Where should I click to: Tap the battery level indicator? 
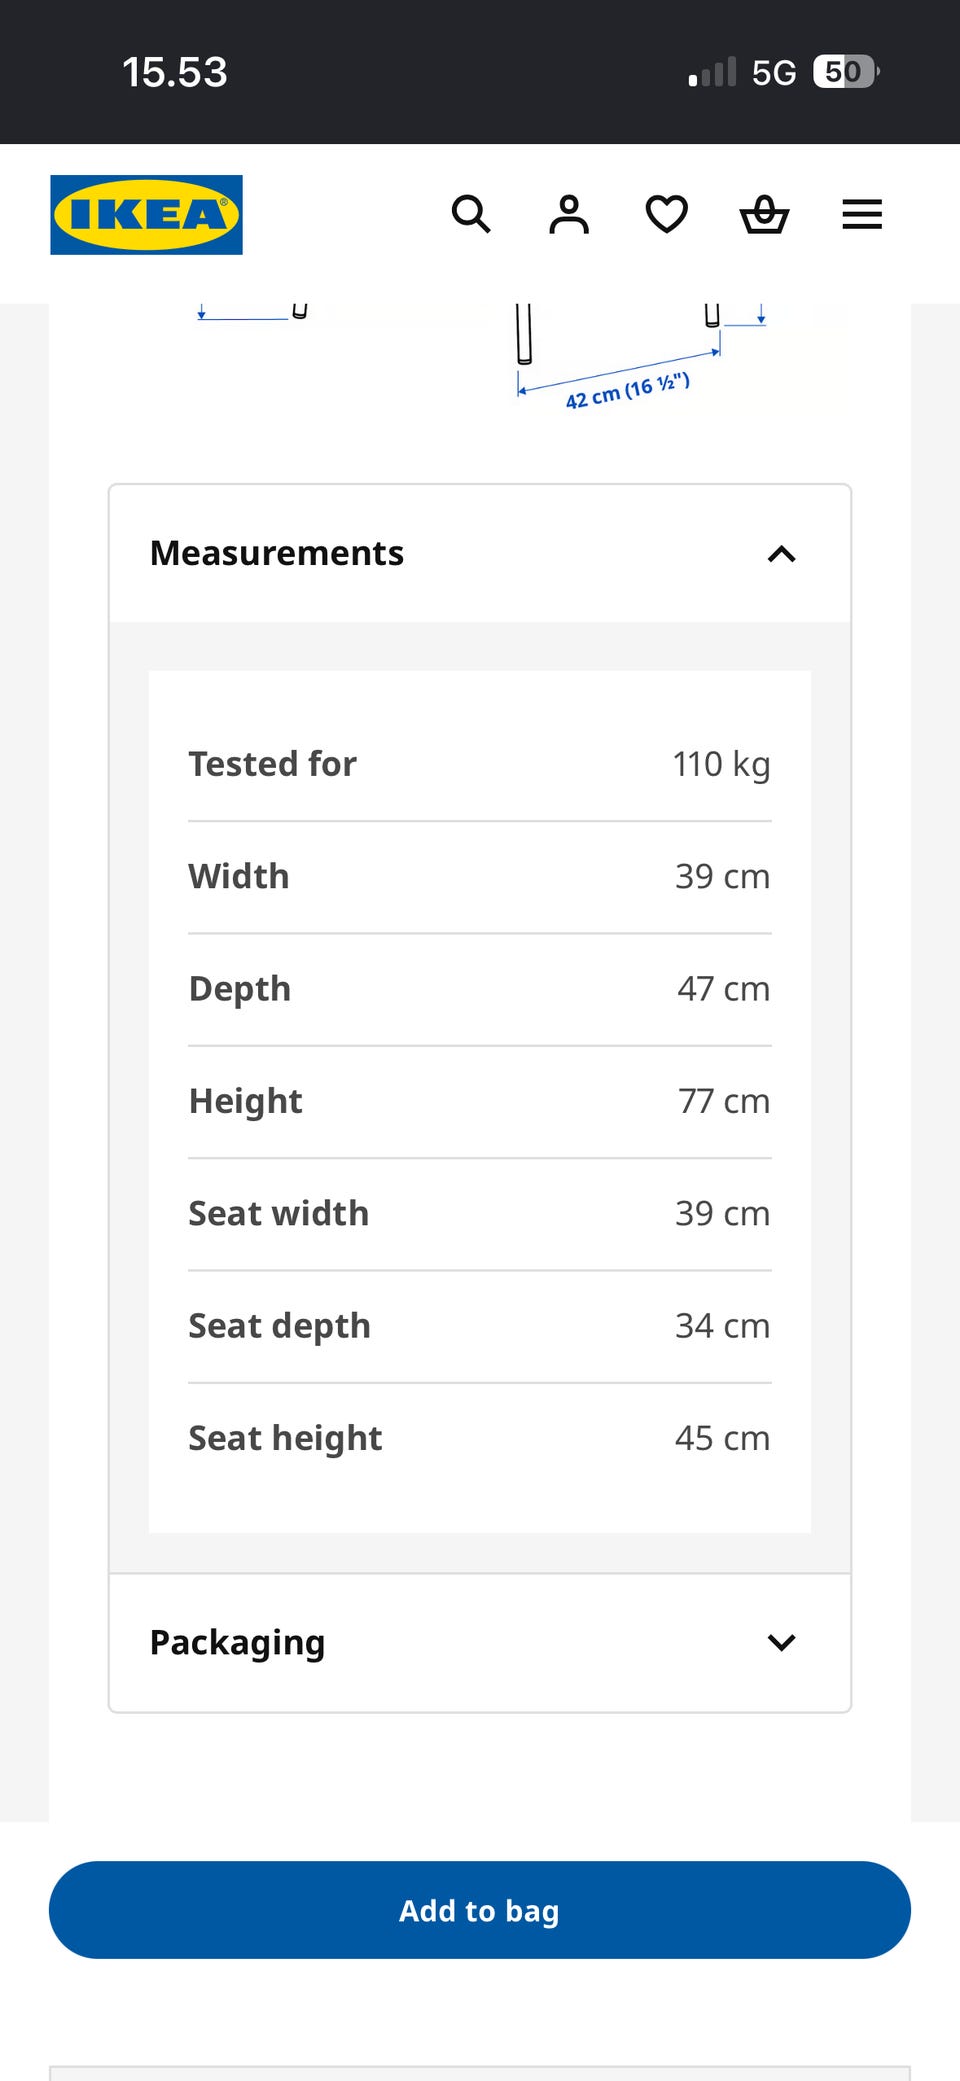(x=846, y=72)
